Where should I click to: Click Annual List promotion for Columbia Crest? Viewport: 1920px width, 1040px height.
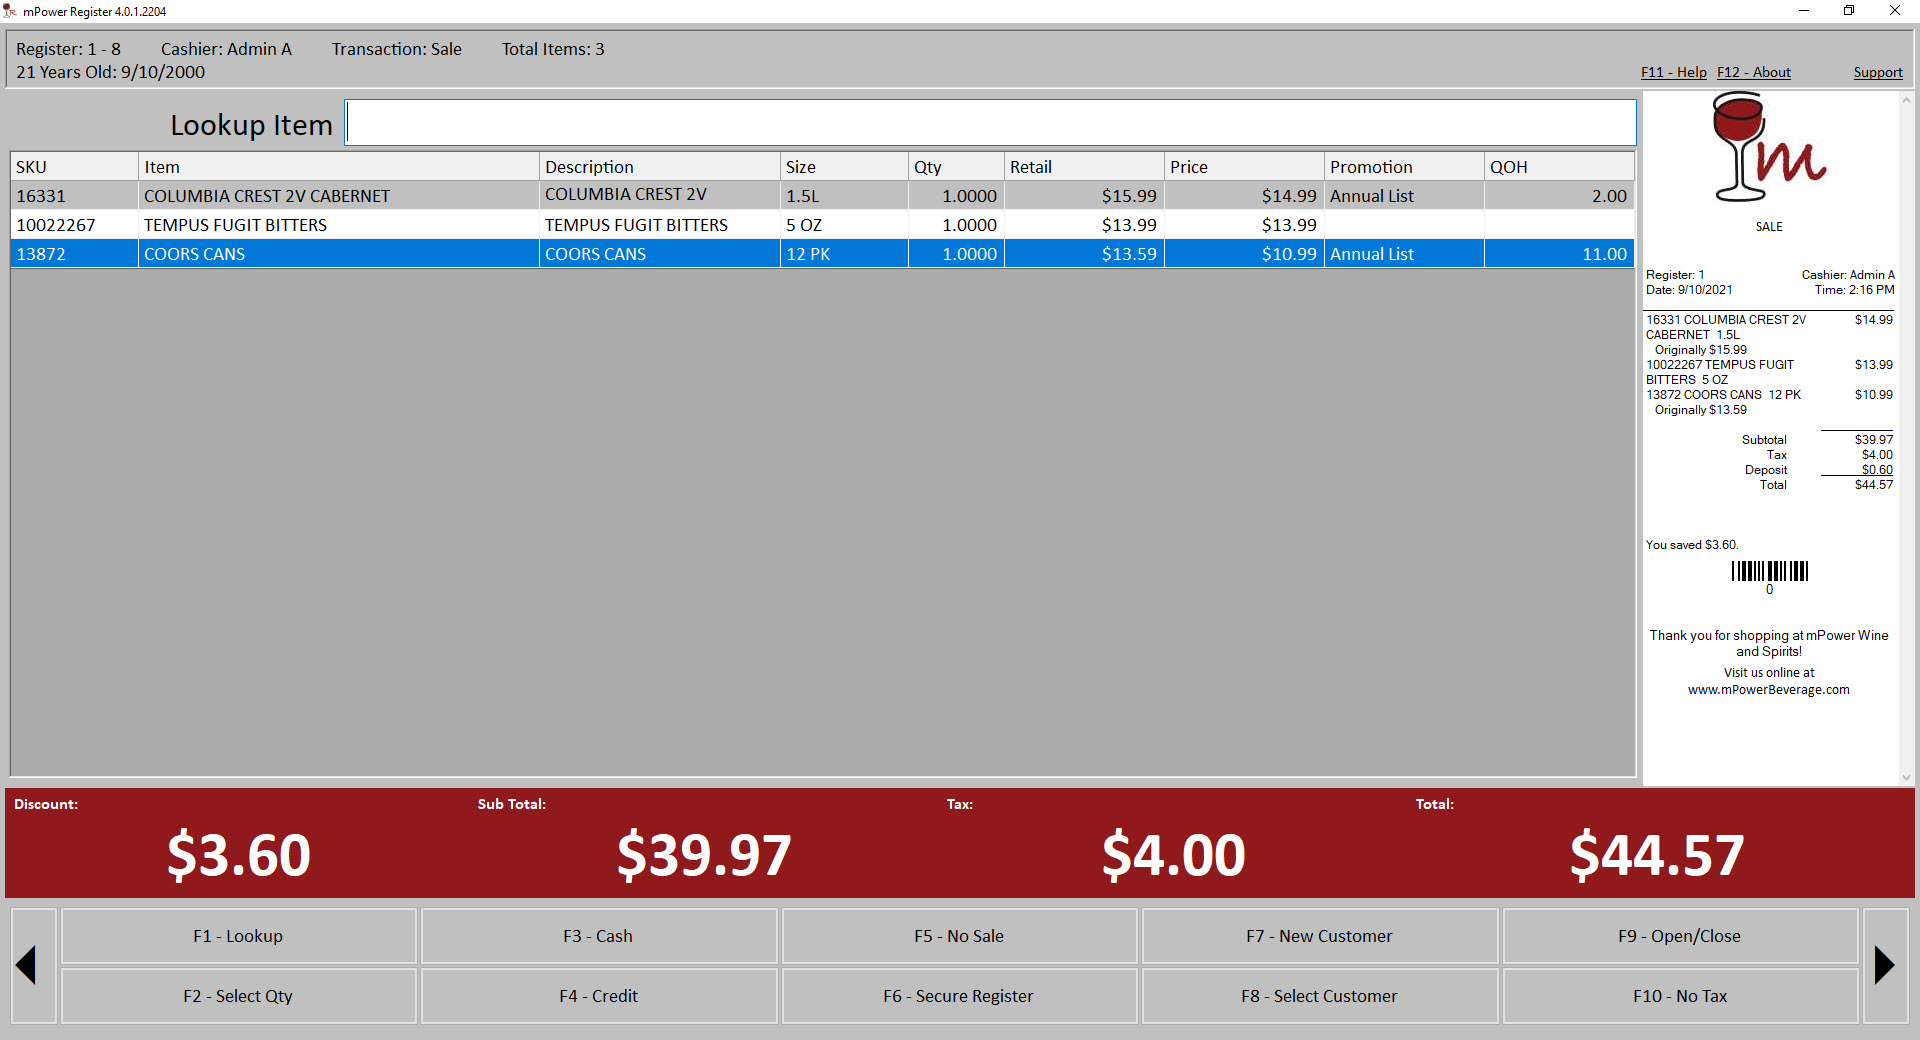1404,196
